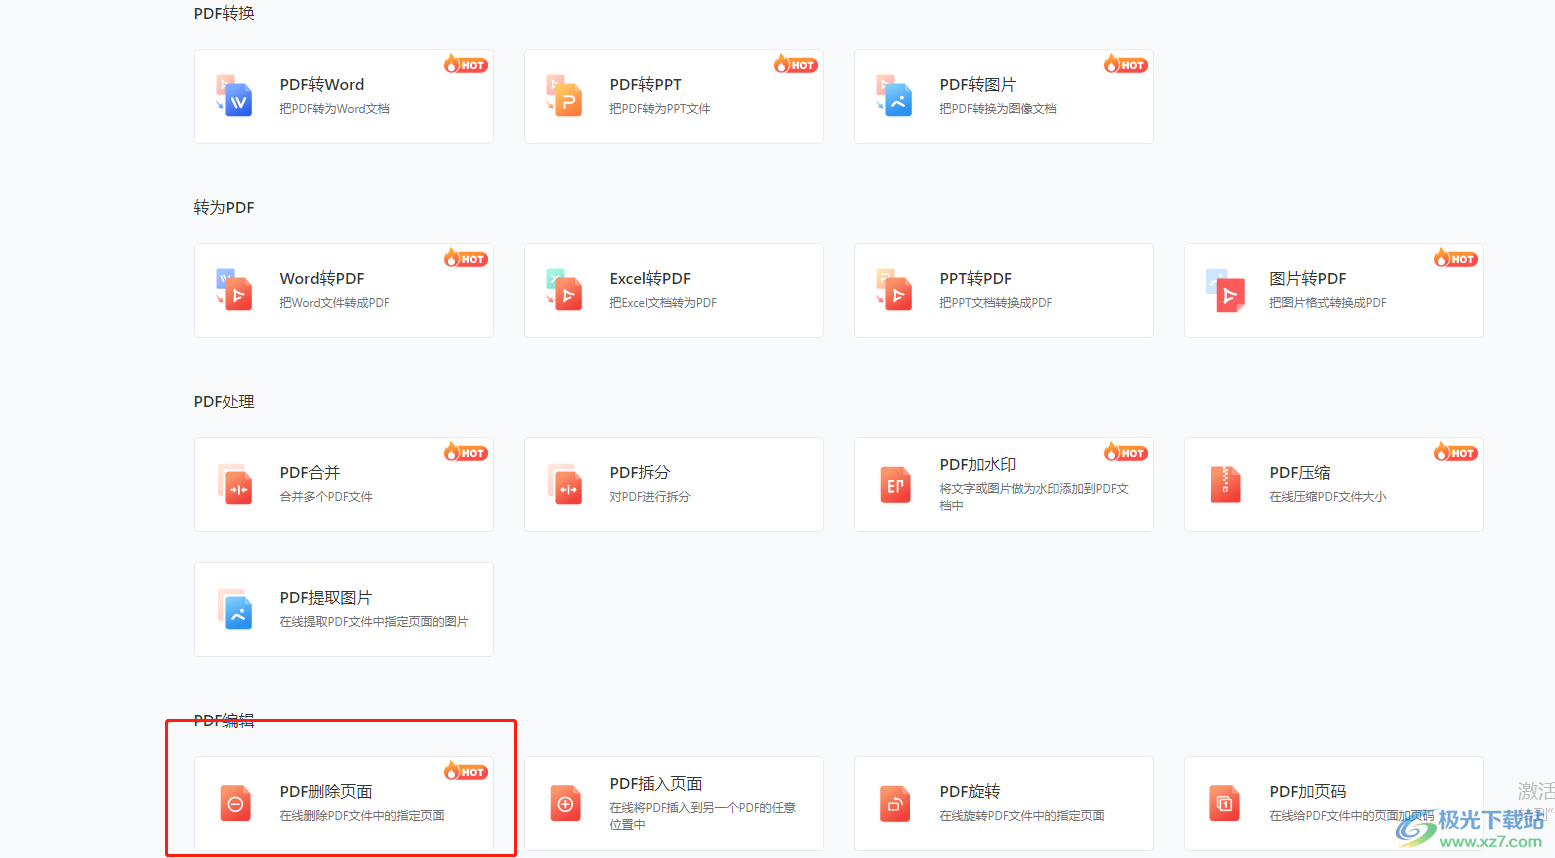This screenshot has width=1555, height=858.
Task: Click HOT badge on PDF转PPT card
Action: pos(796,64)
